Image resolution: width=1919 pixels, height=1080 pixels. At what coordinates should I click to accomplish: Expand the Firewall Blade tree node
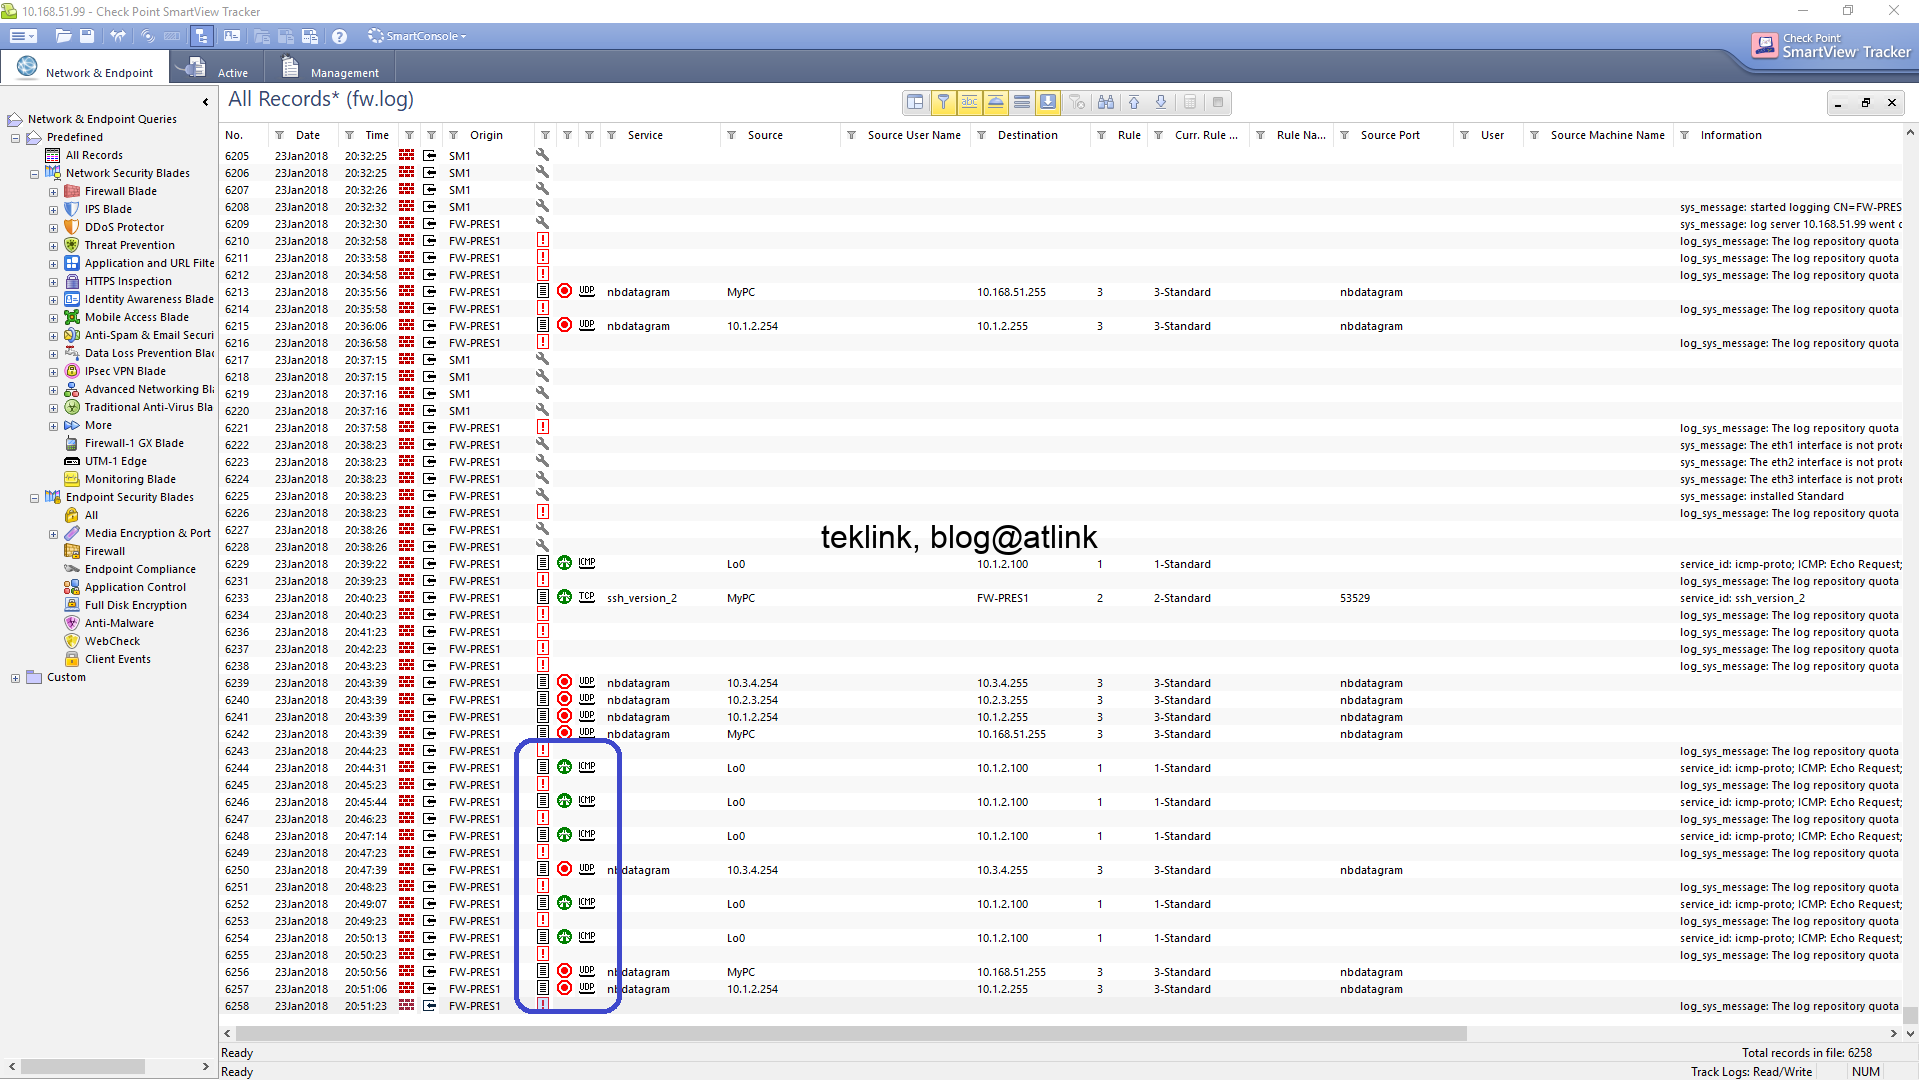[x=53, y=192]
